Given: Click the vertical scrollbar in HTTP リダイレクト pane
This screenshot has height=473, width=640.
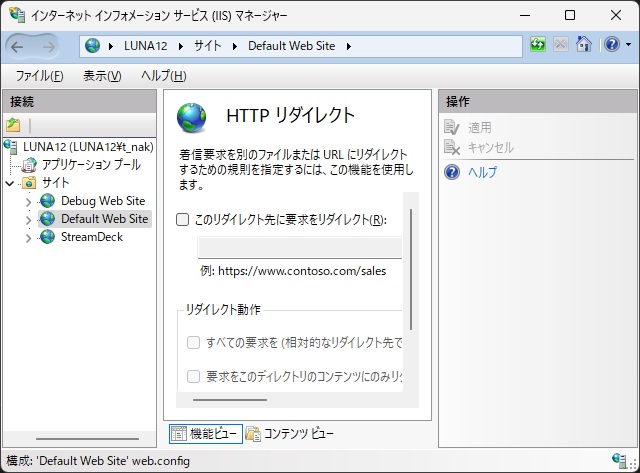Looking at the screenshot, I should (411, 269).
